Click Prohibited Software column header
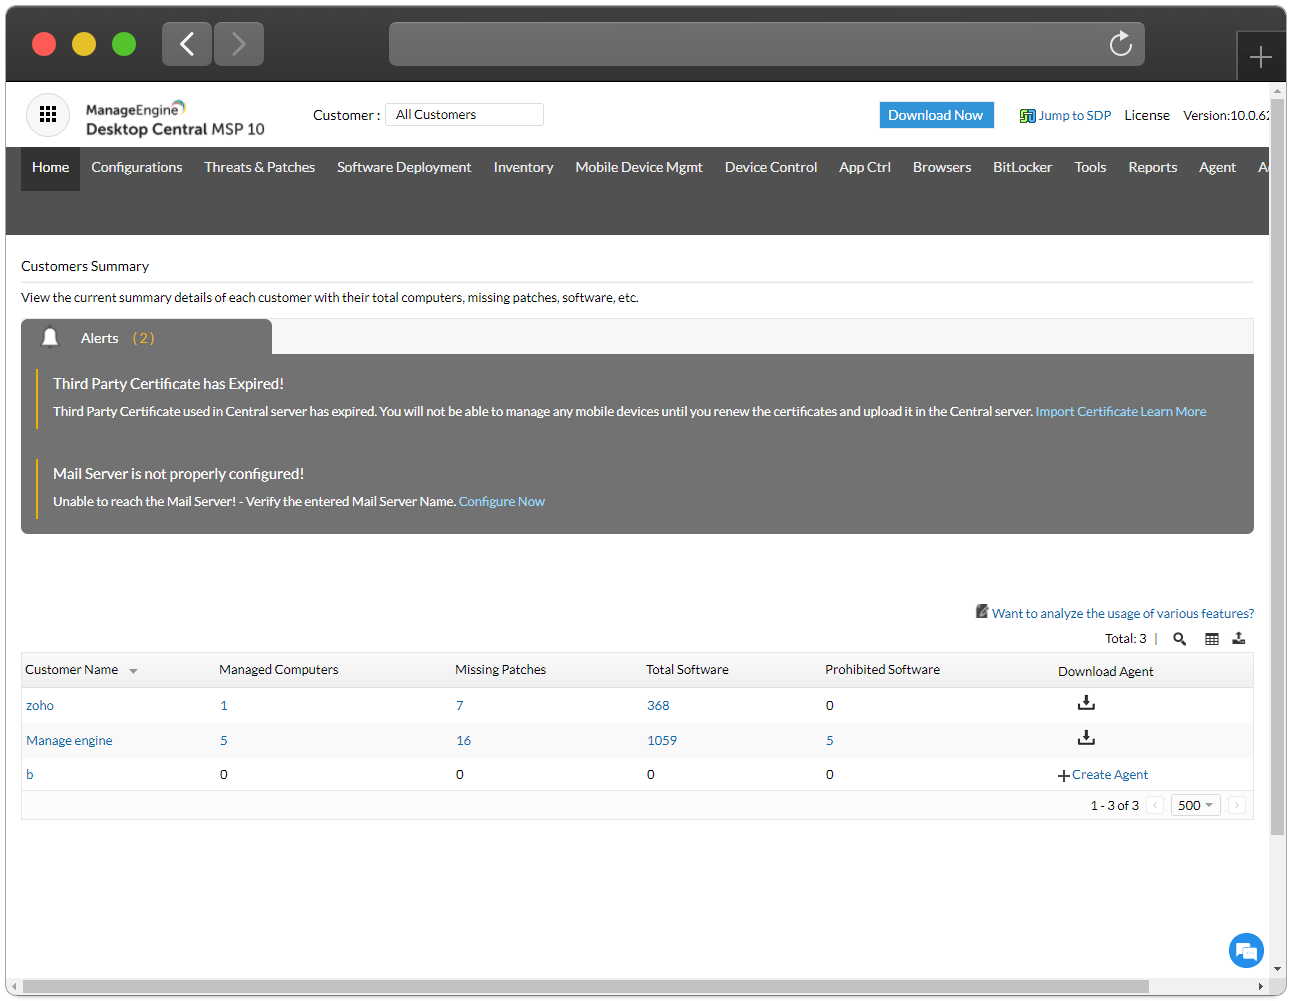The width and height of the screenshot is (1292, 1001). [x=882, y=670]
